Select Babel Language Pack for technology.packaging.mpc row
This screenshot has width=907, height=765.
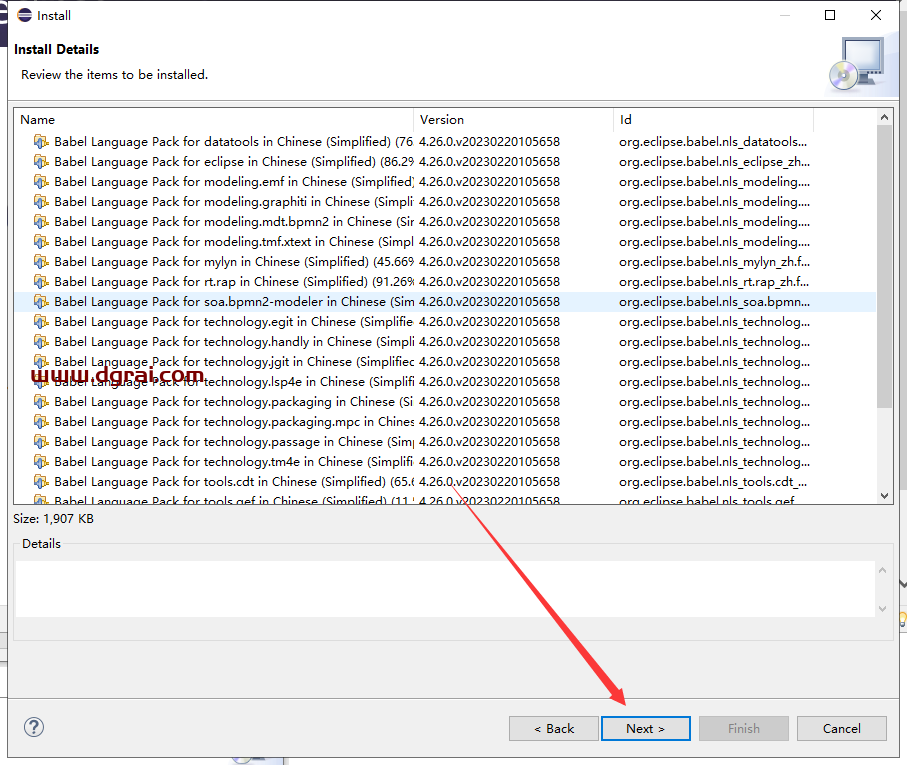click(x=445, y=422)
